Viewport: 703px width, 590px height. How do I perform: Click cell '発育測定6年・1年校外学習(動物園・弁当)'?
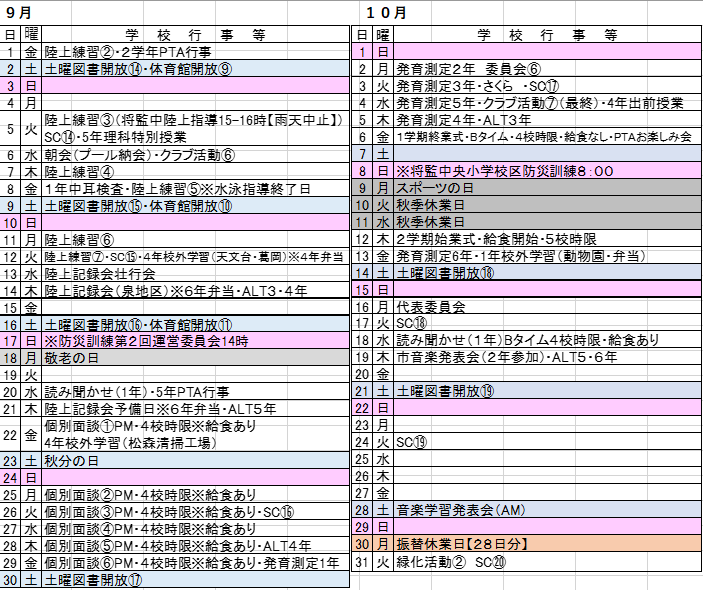coord(547,256)
